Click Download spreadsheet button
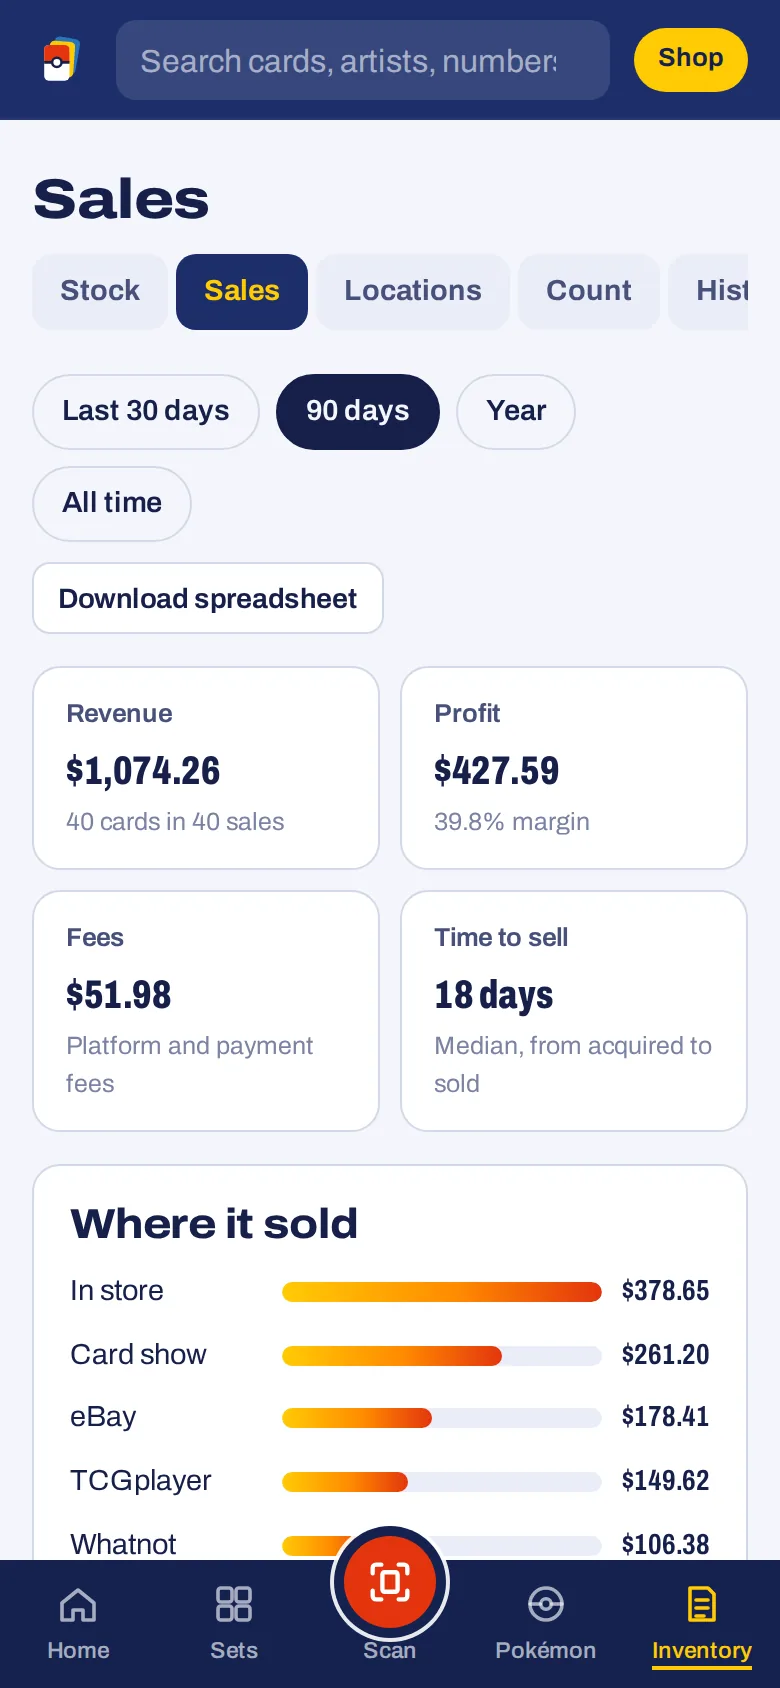Screen dimensions: 780x1688 point(208,598)
